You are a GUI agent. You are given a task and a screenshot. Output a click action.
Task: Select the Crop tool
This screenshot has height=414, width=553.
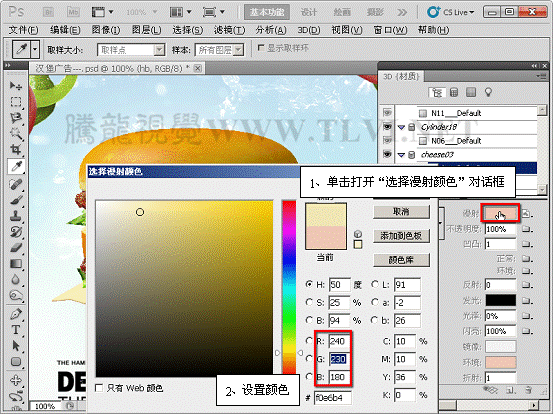click(x=16, y=150)
